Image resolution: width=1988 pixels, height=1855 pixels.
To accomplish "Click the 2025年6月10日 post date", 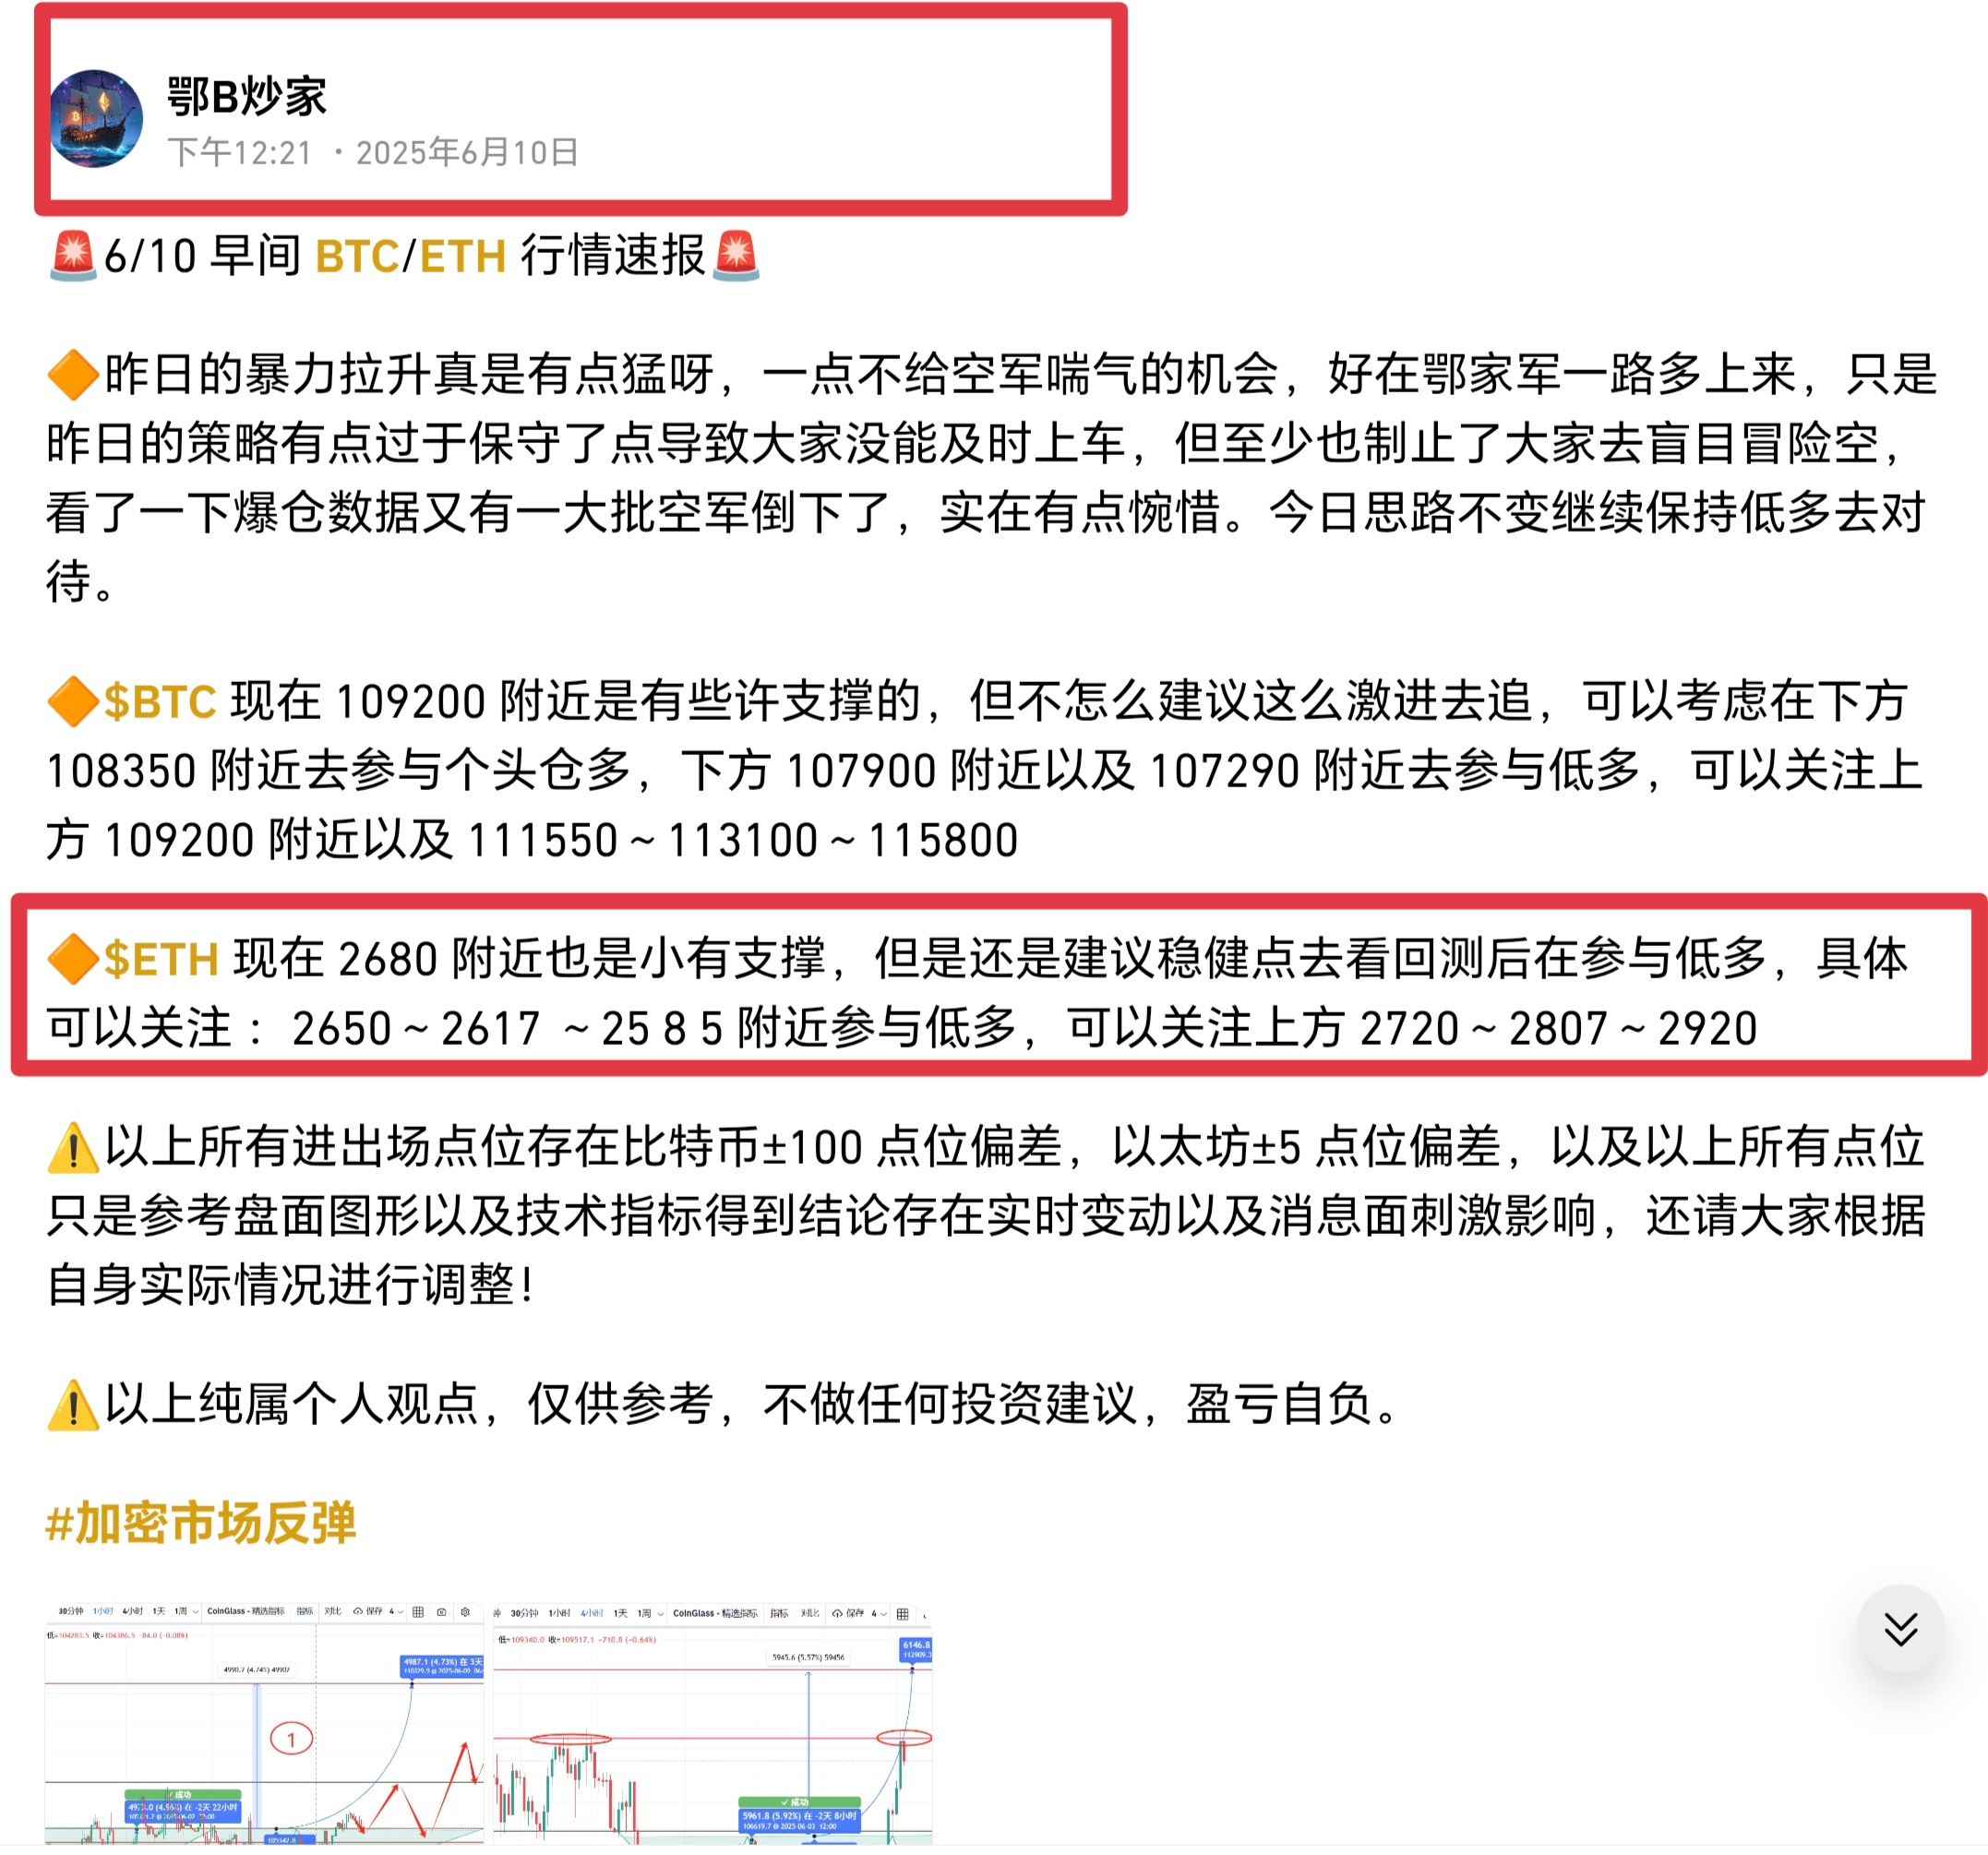I will (x=467, y=153).
